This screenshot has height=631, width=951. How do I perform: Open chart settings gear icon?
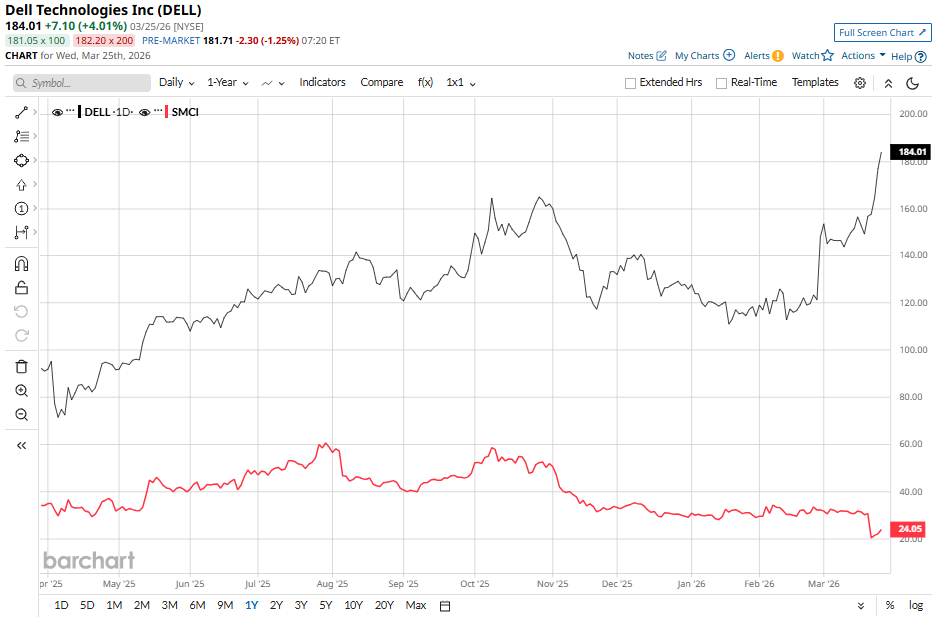pyautogui.click(x=859, y=83)
